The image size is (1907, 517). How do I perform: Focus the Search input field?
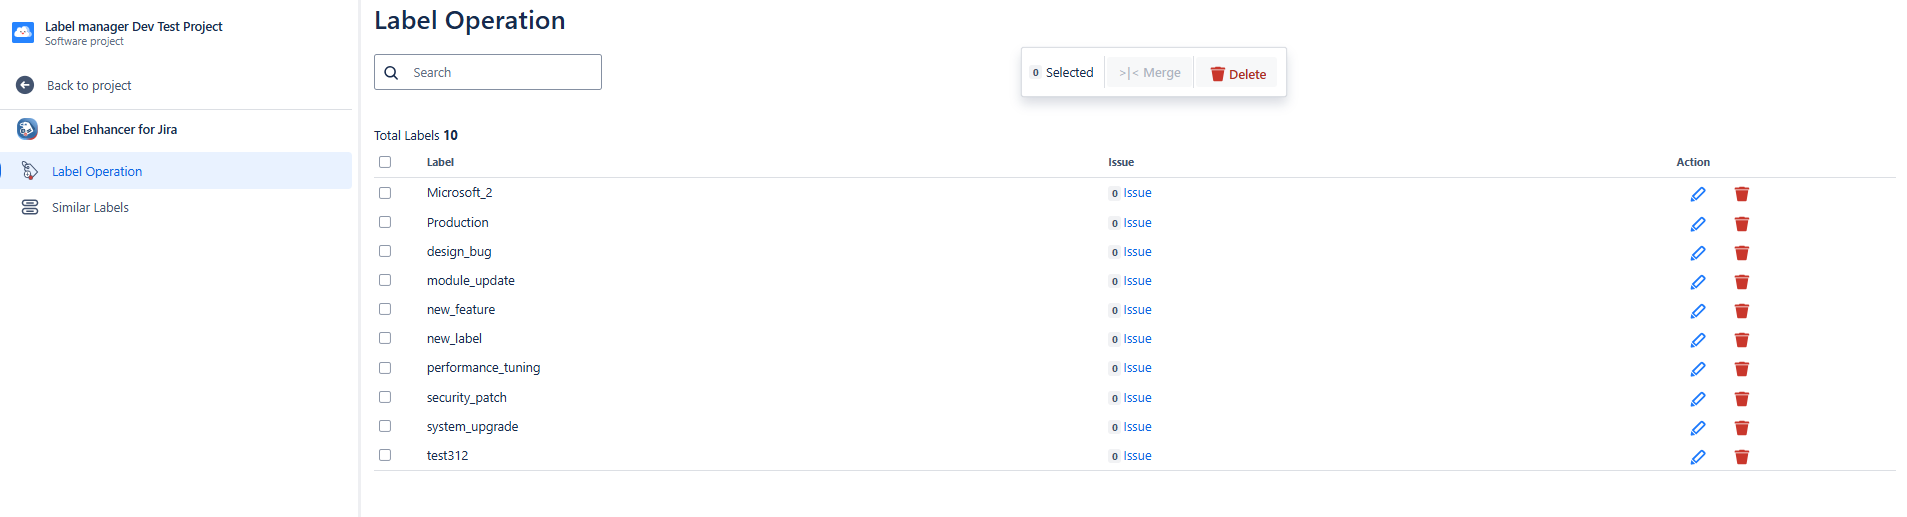click(488, 72)
